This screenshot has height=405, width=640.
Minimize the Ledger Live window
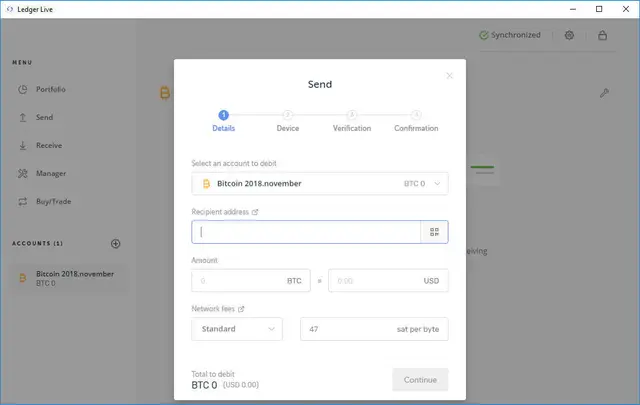(573, 9)
